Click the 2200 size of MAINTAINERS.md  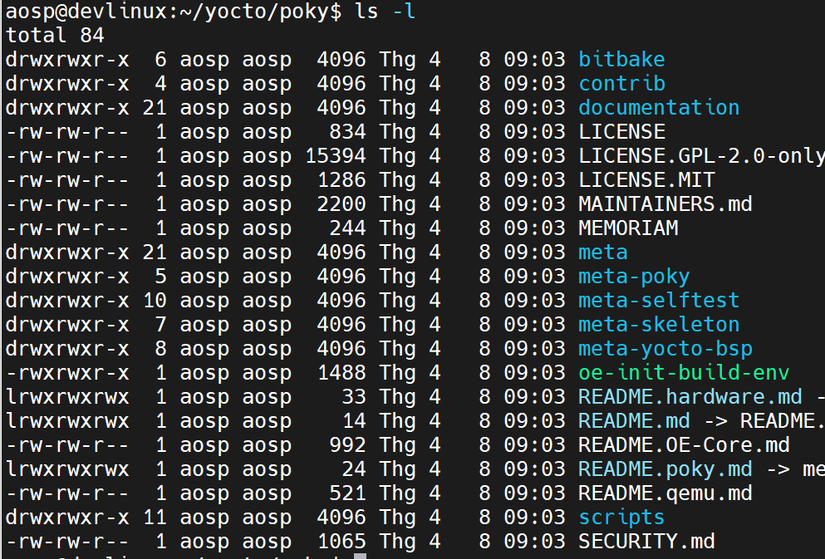[341, 204]
